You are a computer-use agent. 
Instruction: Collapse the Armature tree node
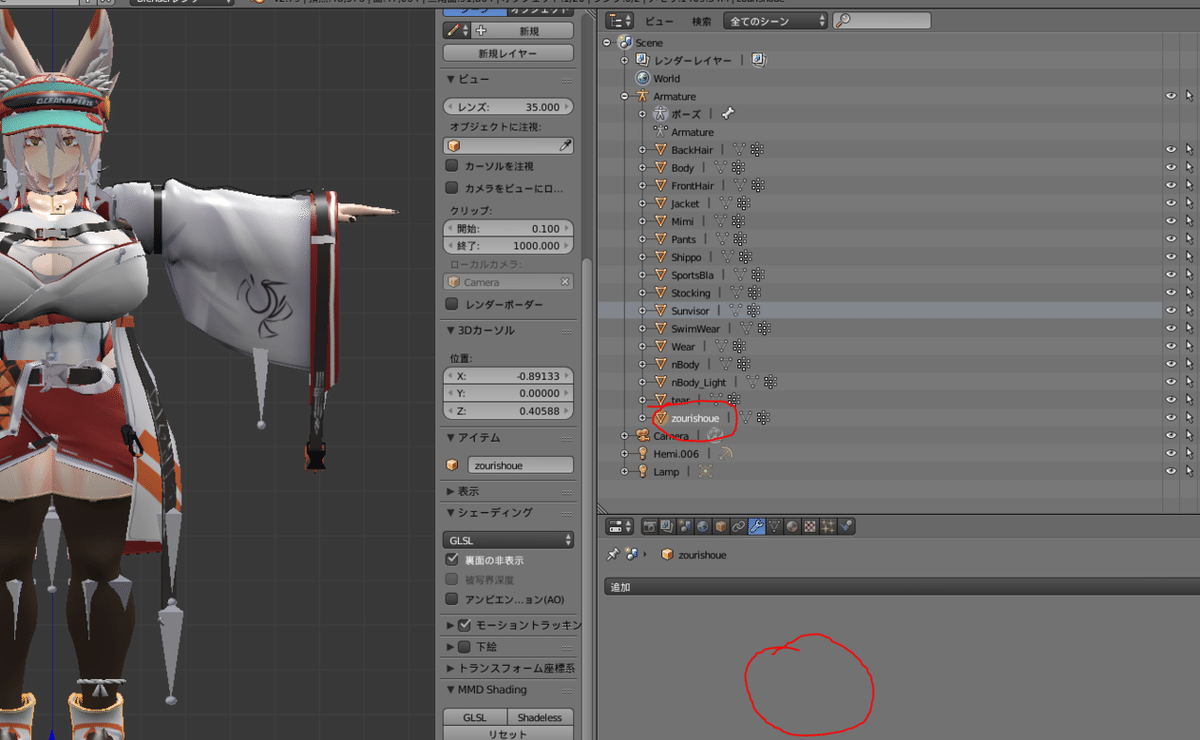pos(625,96)
